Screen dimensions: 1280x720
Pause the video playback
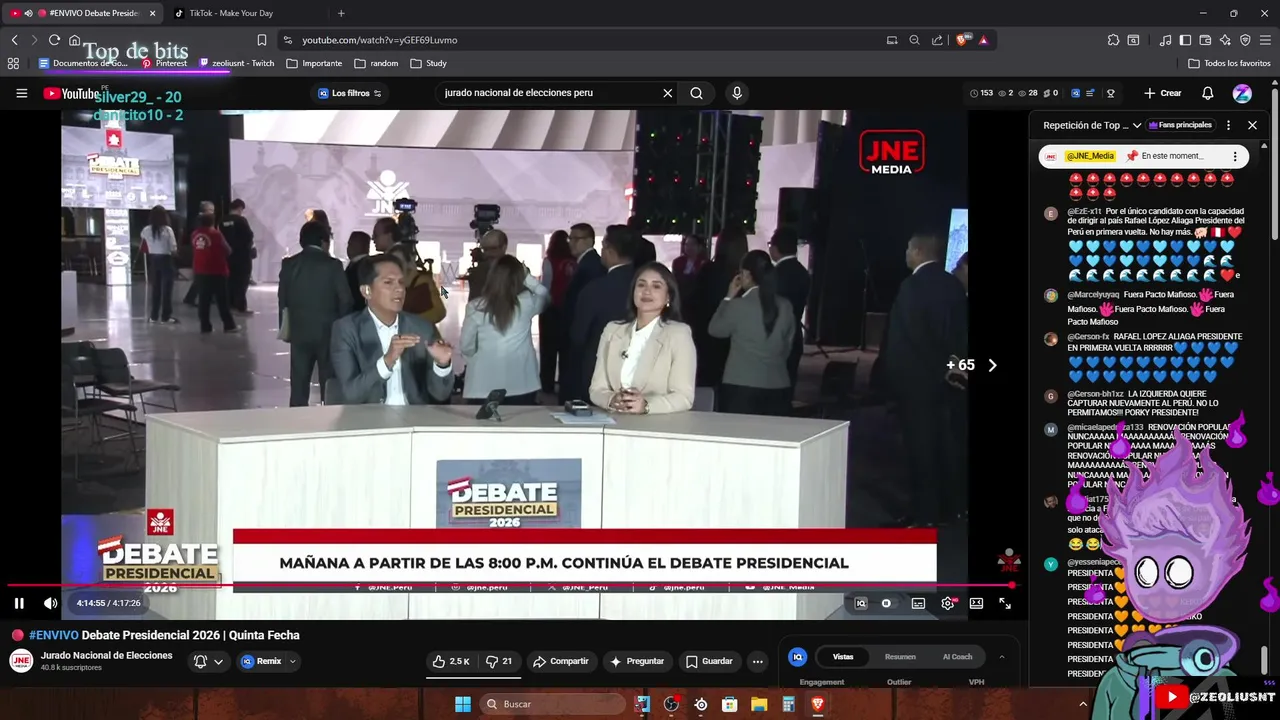[x=19, y=603]
